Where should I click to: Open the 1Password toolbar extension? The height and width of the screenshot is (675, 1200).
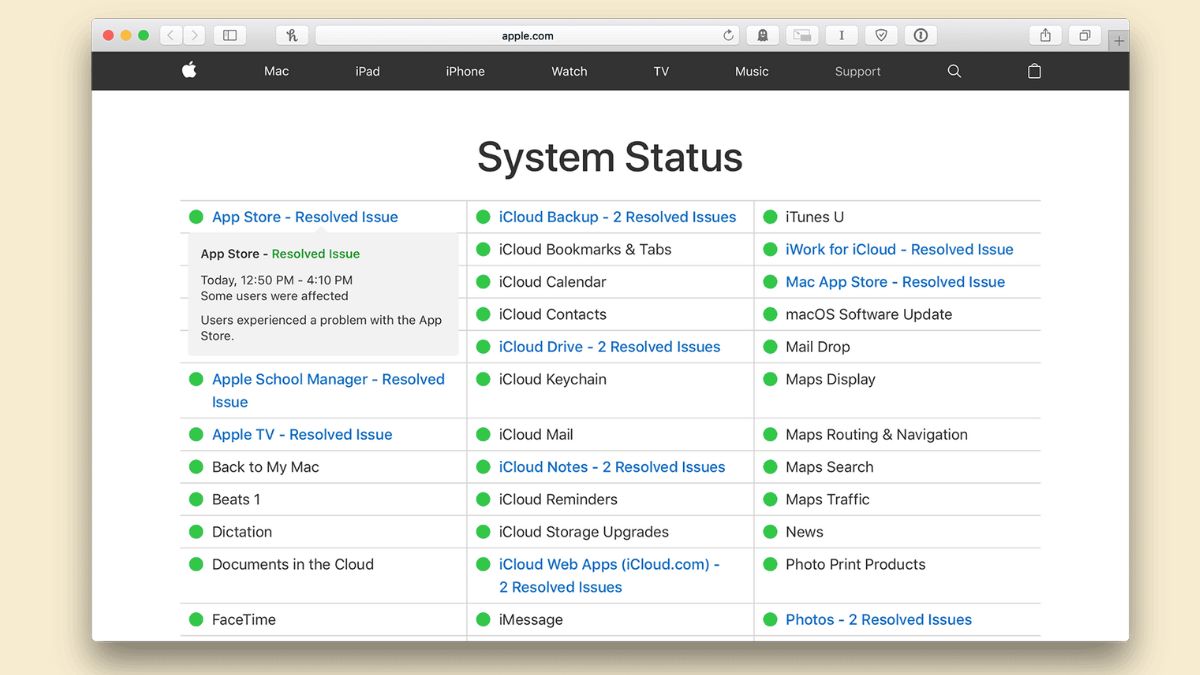[x=920, y=35]
